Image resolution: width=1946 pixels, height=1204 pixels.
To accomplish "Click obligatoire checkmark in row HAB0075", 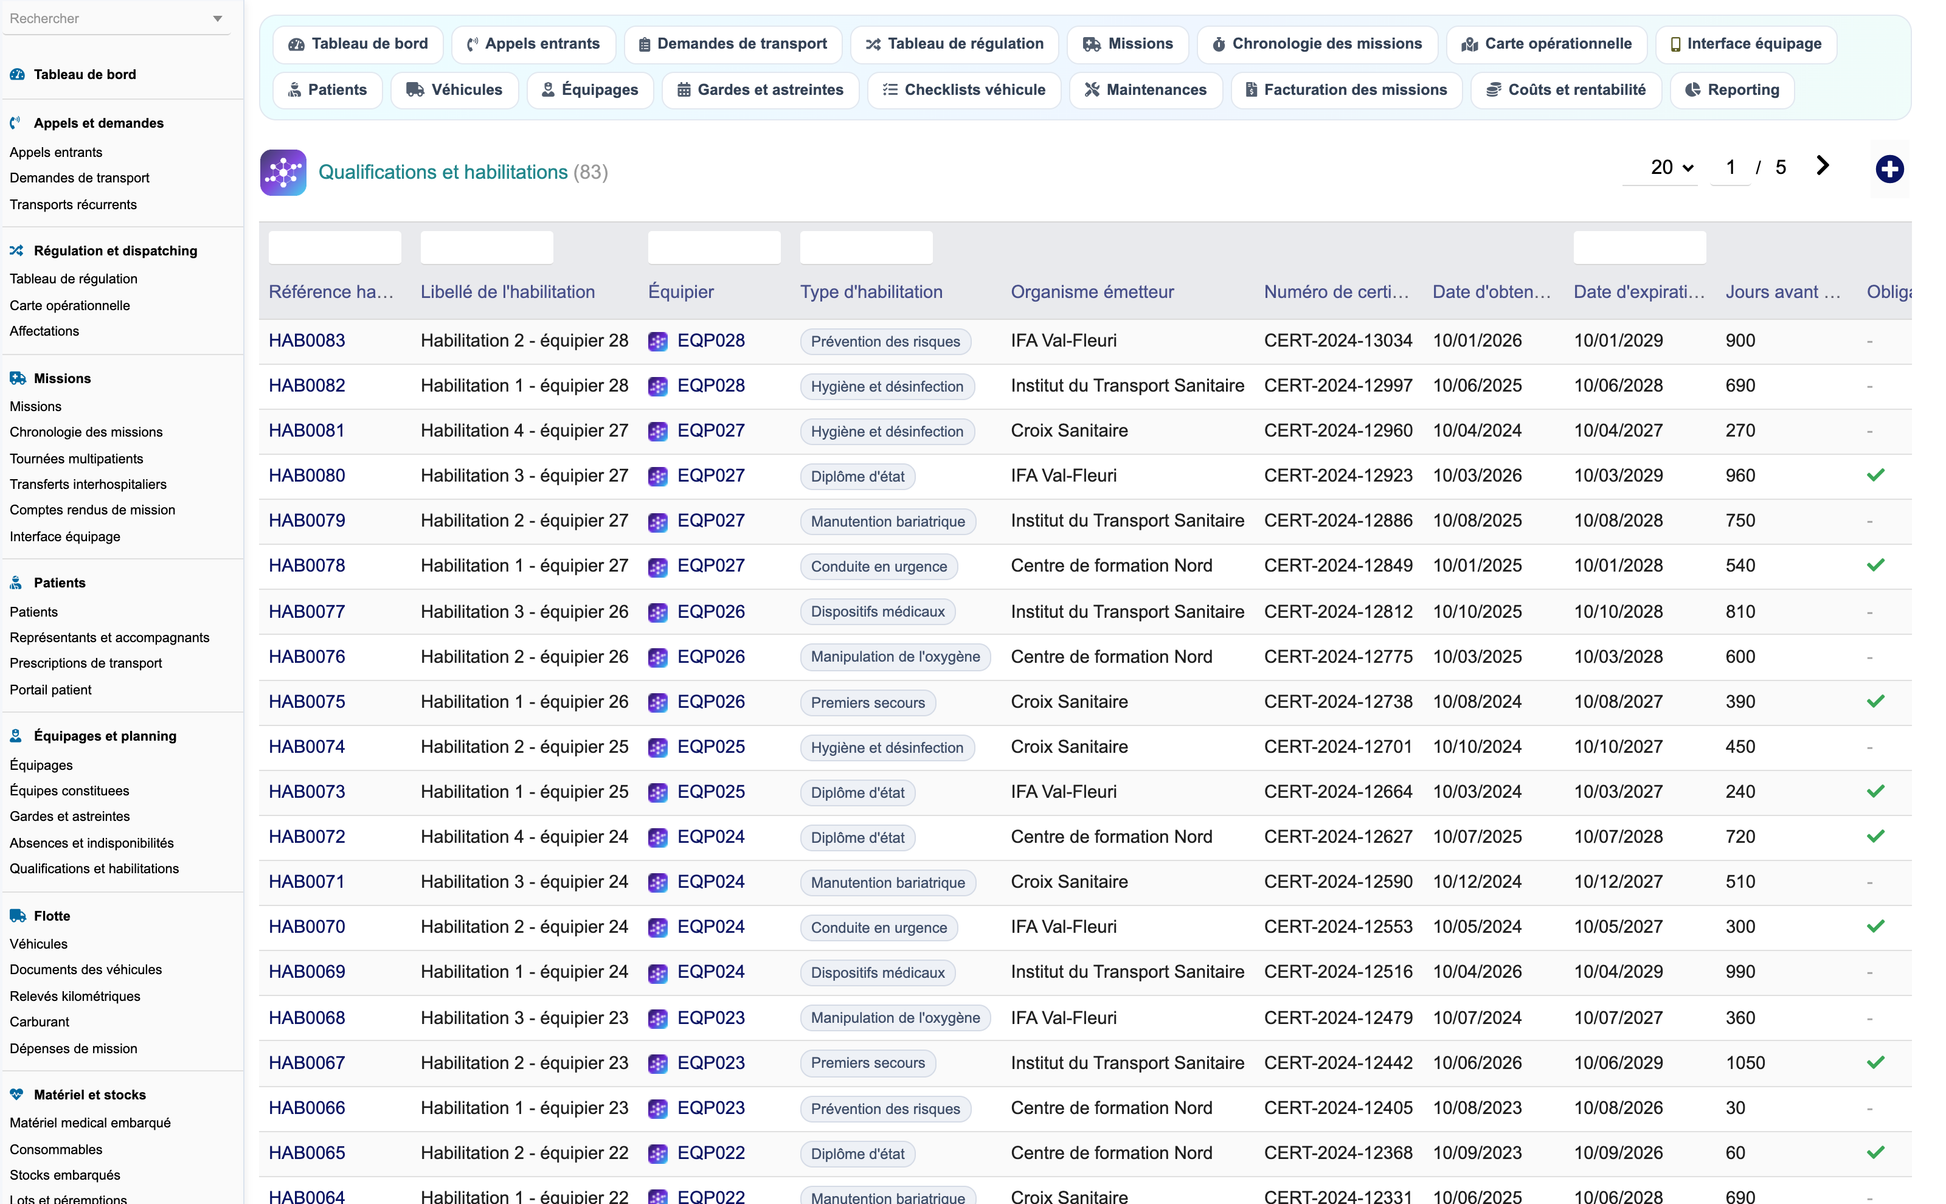I will click(1876, 701).
